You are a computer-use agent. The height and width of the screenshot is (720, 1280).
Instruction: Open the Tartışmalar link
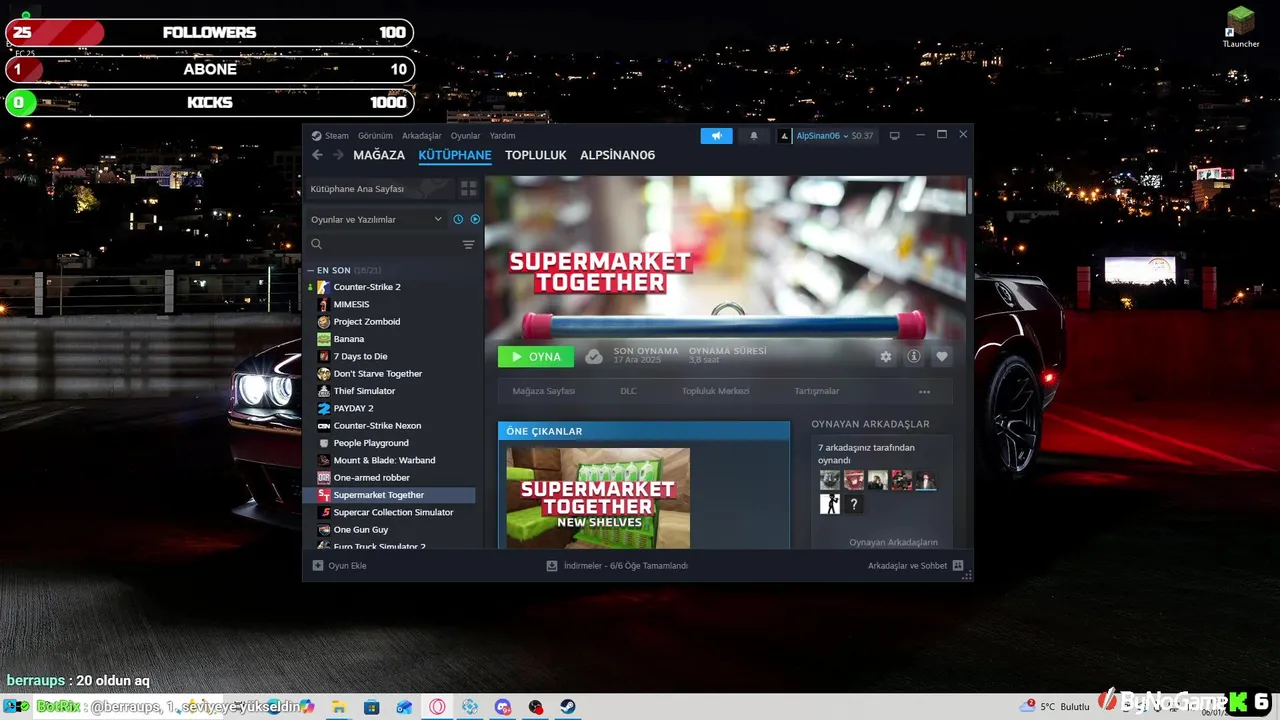816,391
